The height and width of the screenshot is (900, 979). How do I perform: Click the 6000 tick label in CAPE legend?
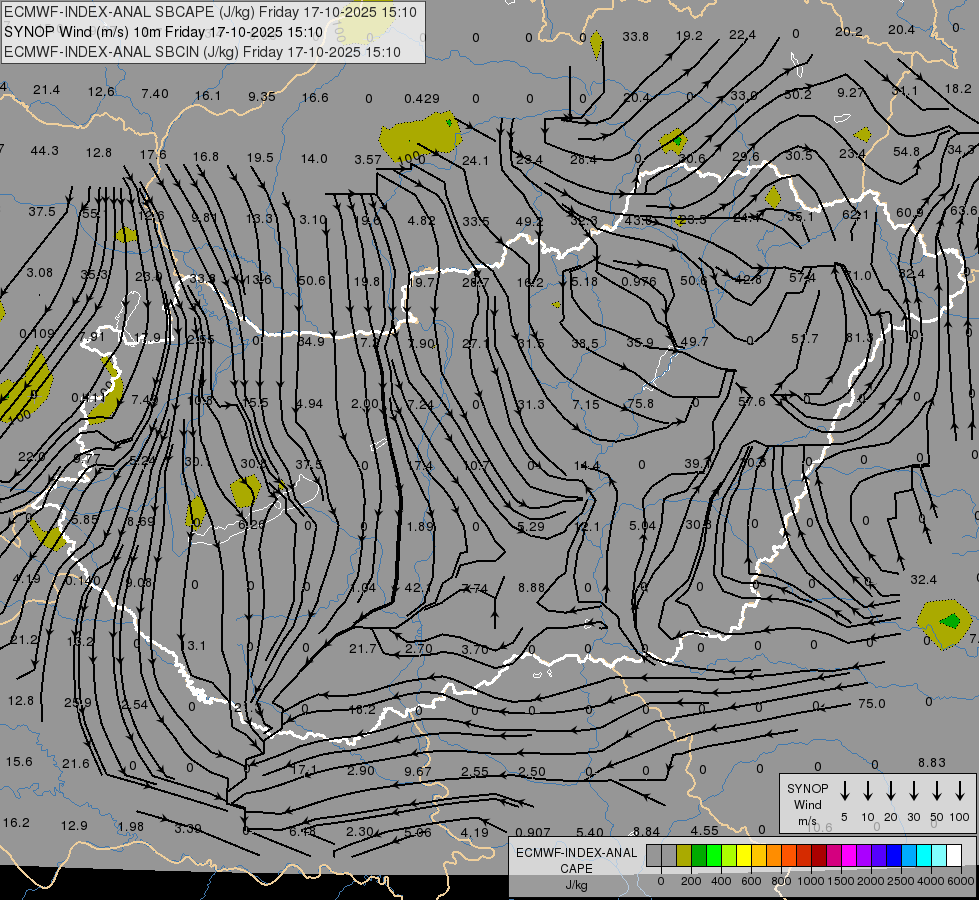[x=962, y=881]
